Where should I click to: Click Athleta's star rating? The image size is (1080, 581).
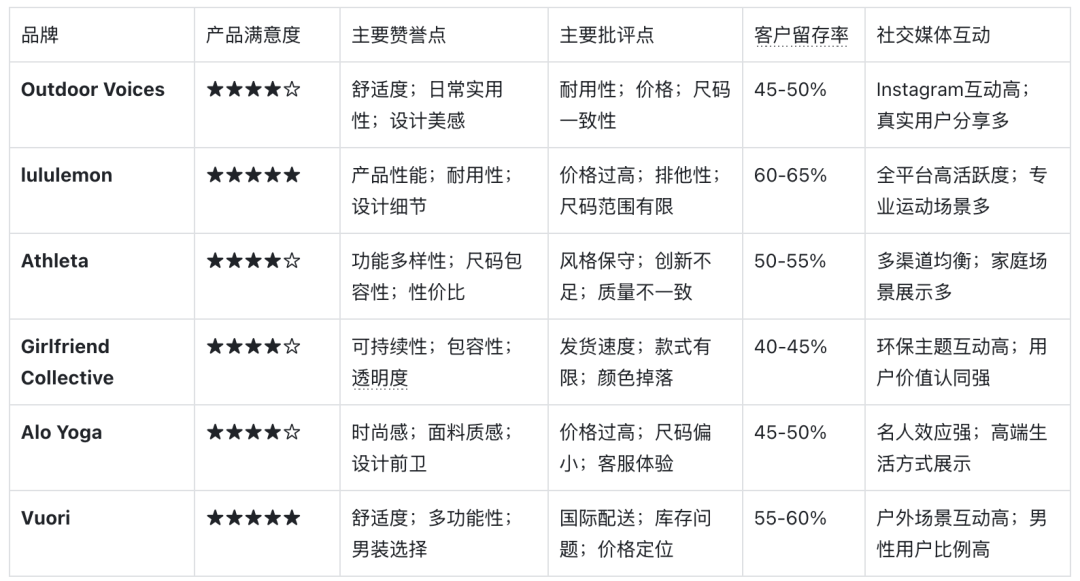pos(253,261)
